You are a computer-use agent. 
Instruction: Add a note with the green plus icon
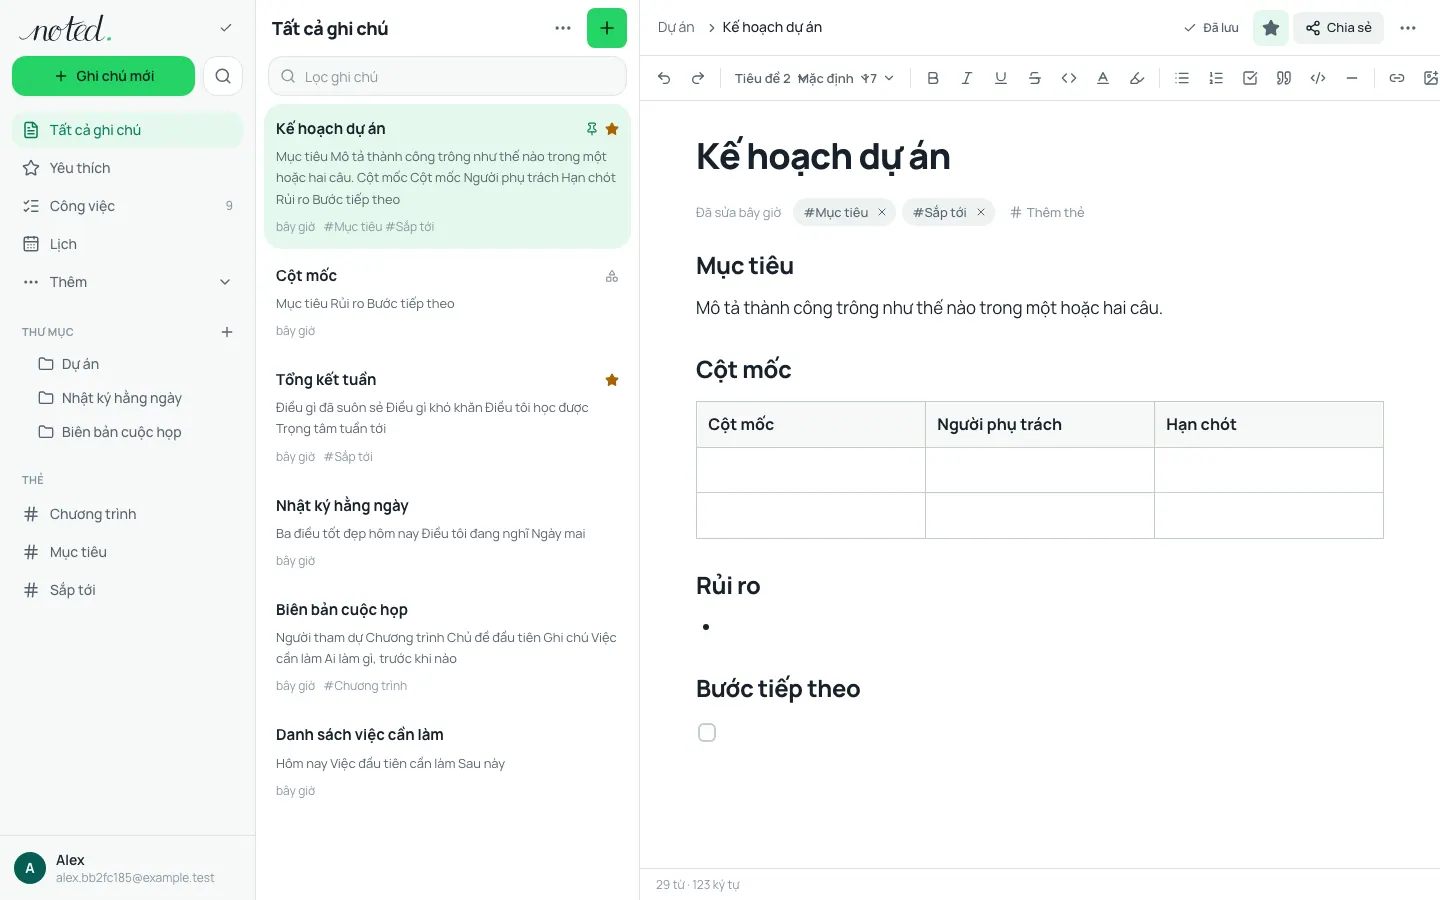tap(607, 28)
